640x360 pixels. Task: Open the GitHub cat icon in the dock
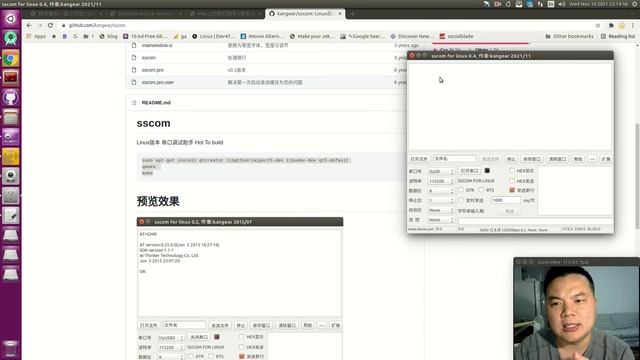coord(11,98)
